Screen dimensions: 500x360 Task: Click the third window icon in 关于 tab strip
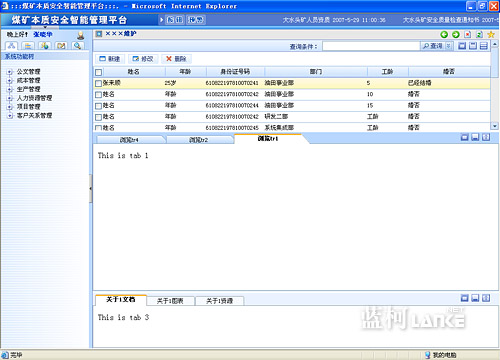486,298
